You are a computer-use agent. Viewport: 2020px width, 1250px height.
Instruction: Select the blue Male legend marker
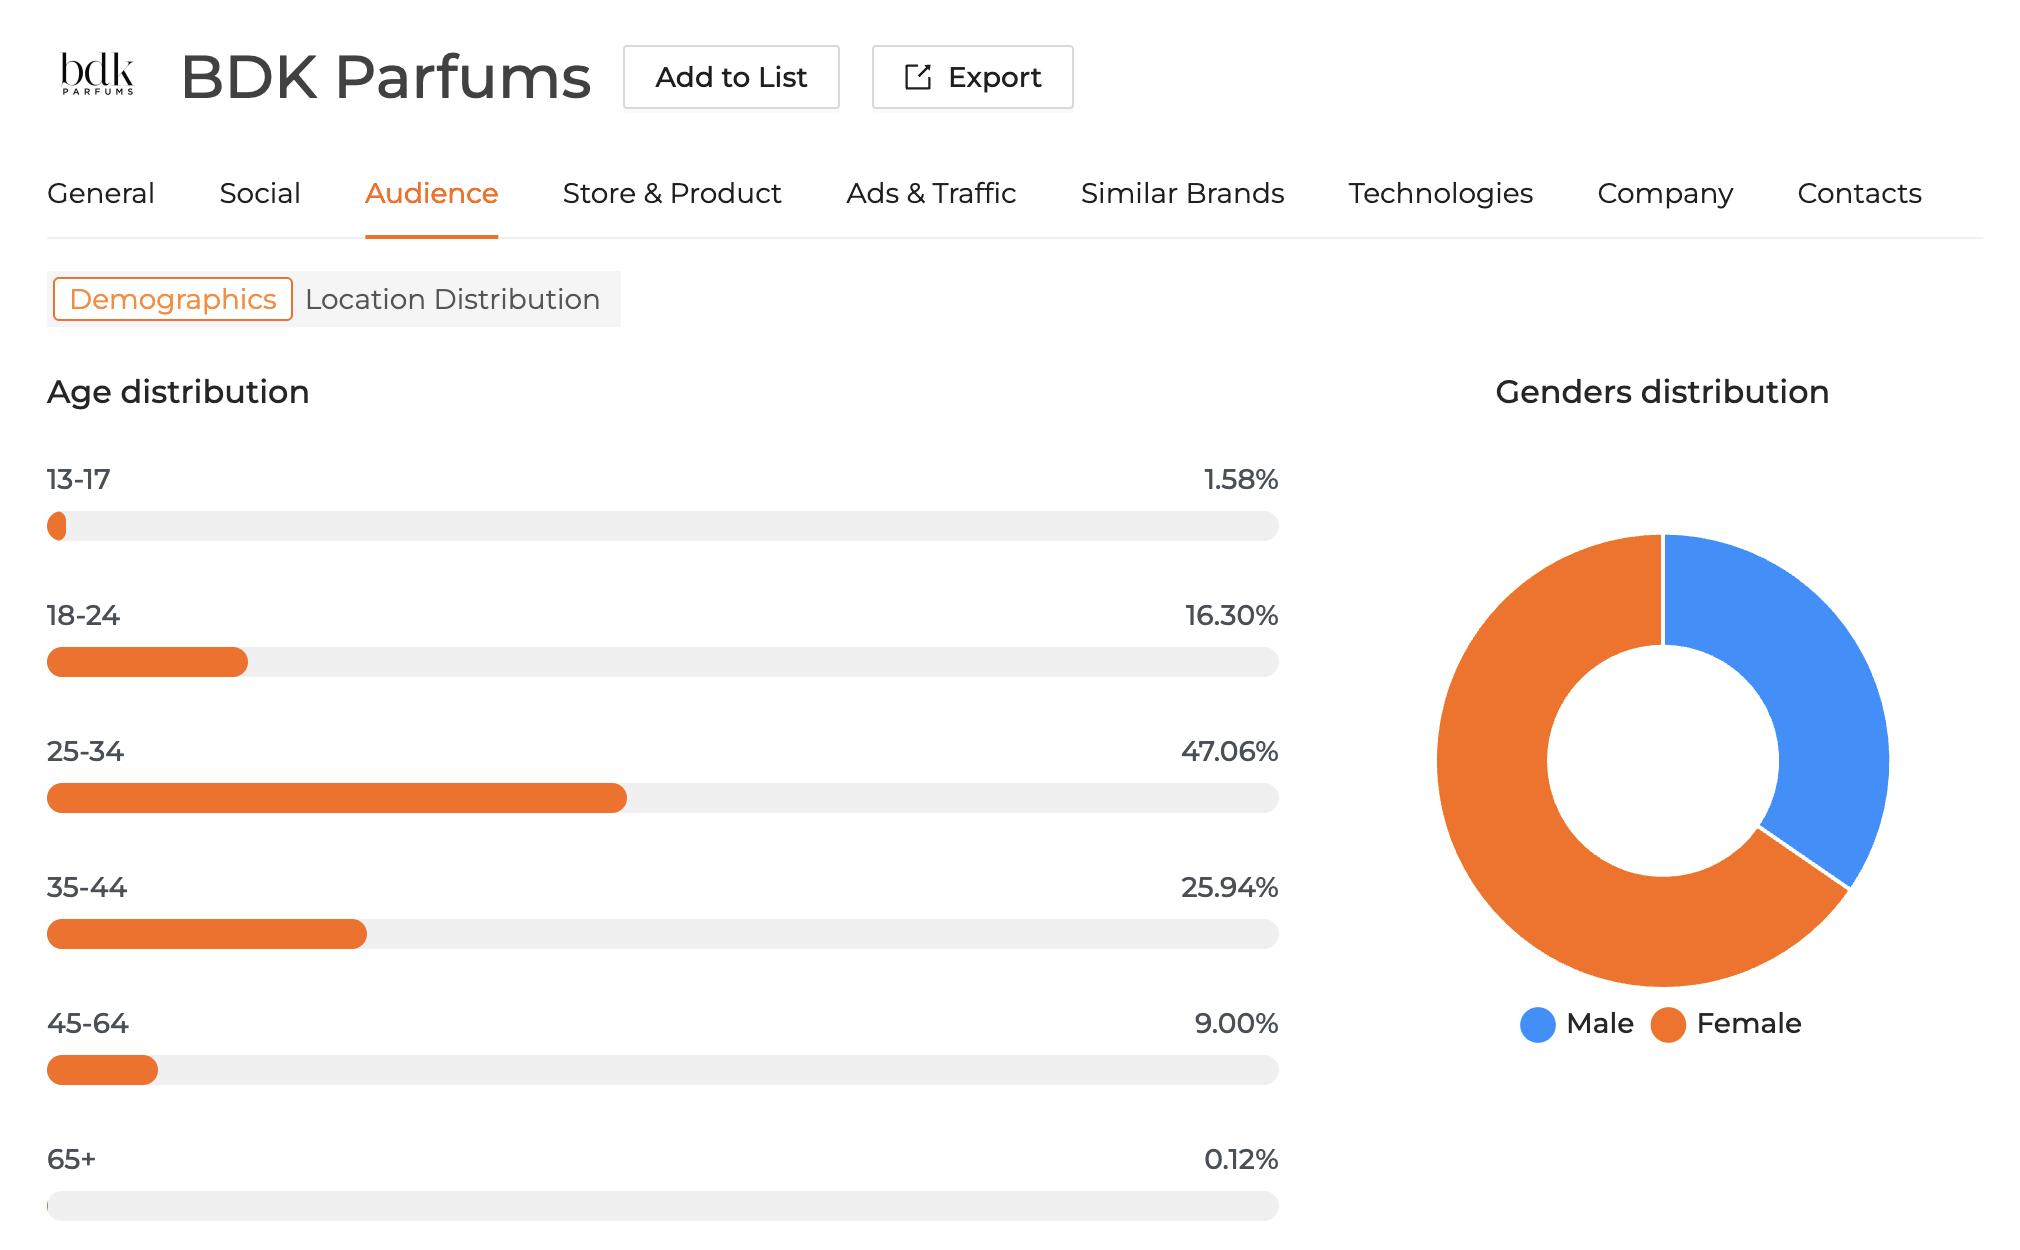click(x=1537, y=1024)
